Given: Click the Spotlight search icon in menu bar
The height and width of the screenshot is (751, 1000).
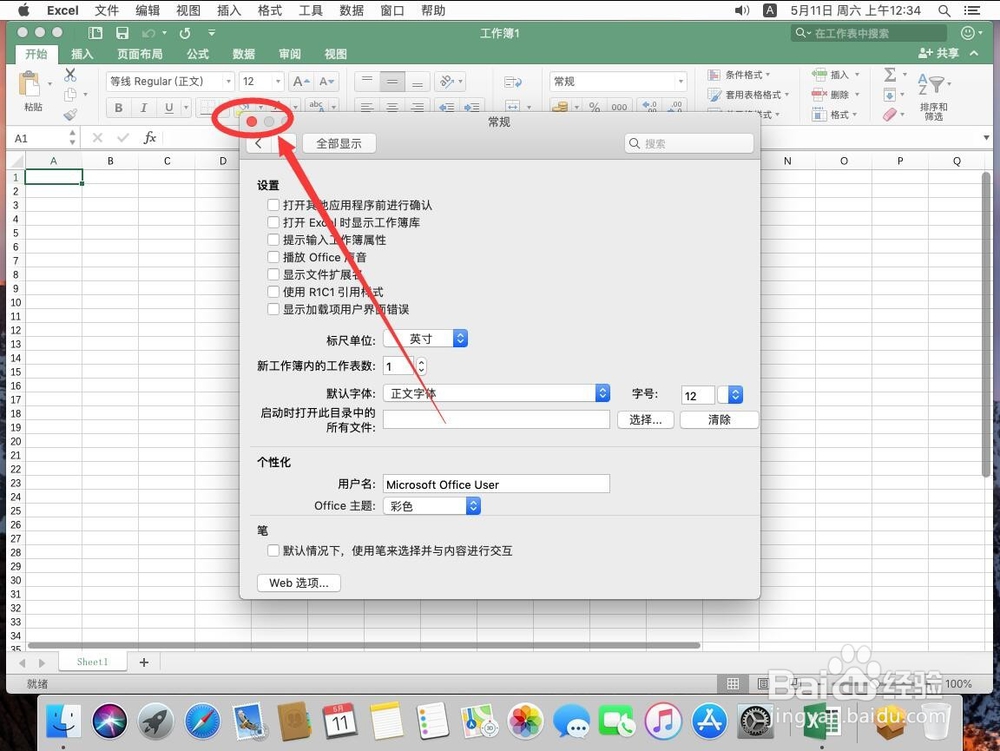Looking at the screenshot, I should click(944, 11).
